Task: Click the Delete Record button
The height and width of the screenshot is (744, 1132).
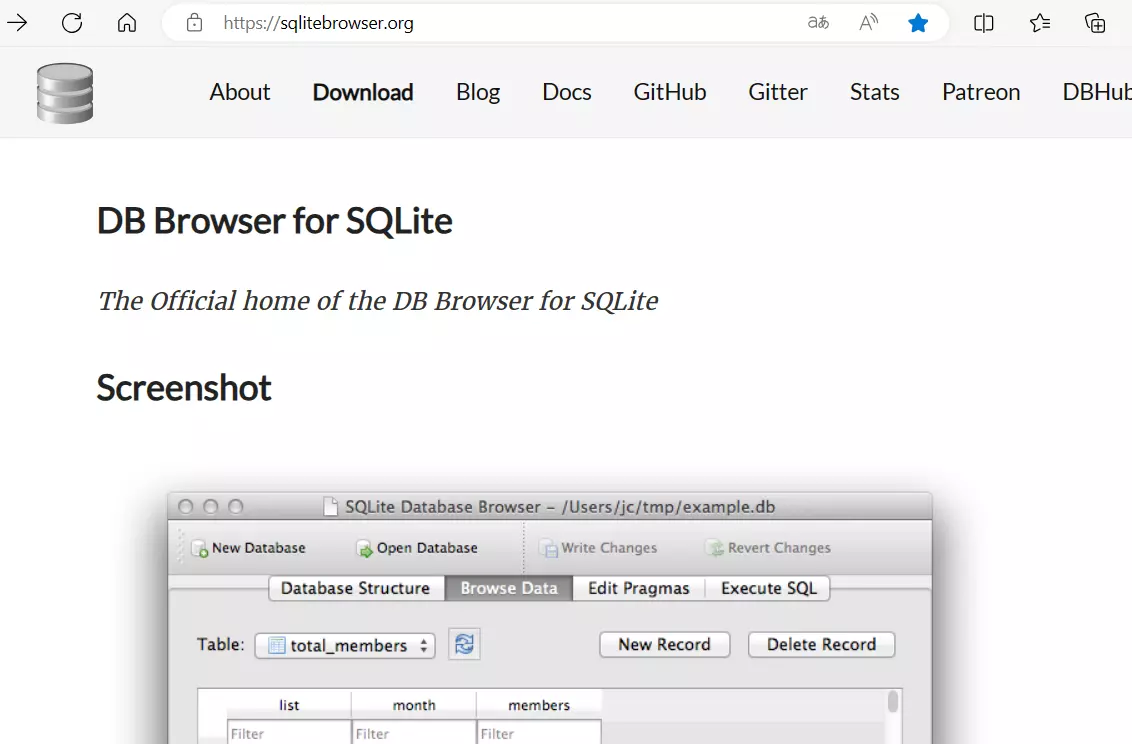Action: (822, 644)
